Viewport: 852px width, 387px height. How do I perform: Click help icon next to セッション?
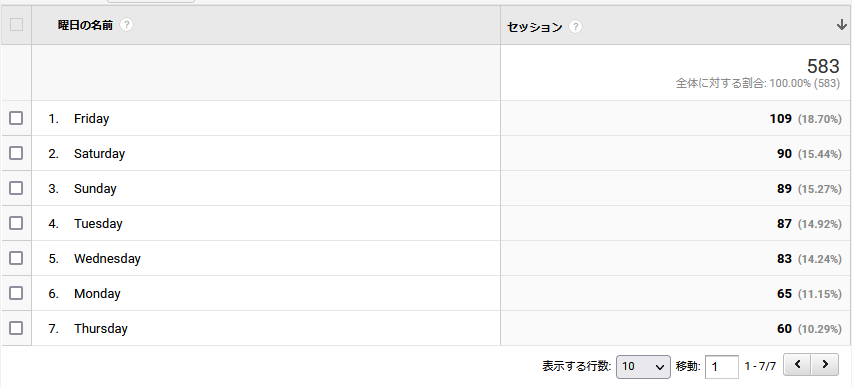click(x=575, y=27)
